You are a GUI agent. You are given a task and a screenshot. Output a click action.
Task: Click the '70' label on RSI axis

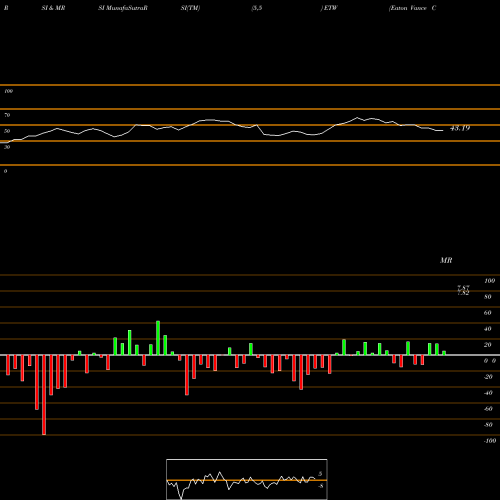point(7,115)
